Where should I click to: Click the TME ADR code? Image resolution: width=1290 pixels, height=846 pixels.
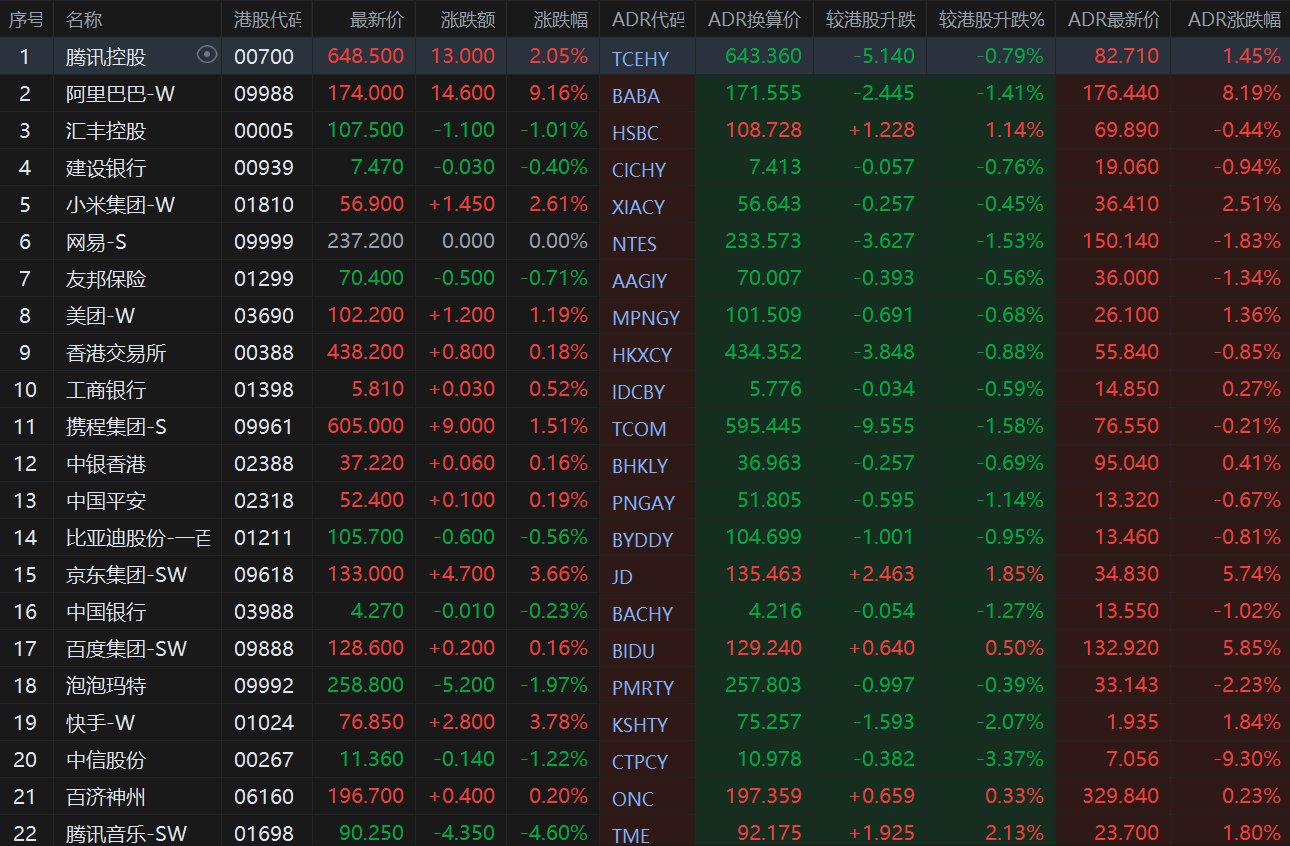tap(631, 836)
